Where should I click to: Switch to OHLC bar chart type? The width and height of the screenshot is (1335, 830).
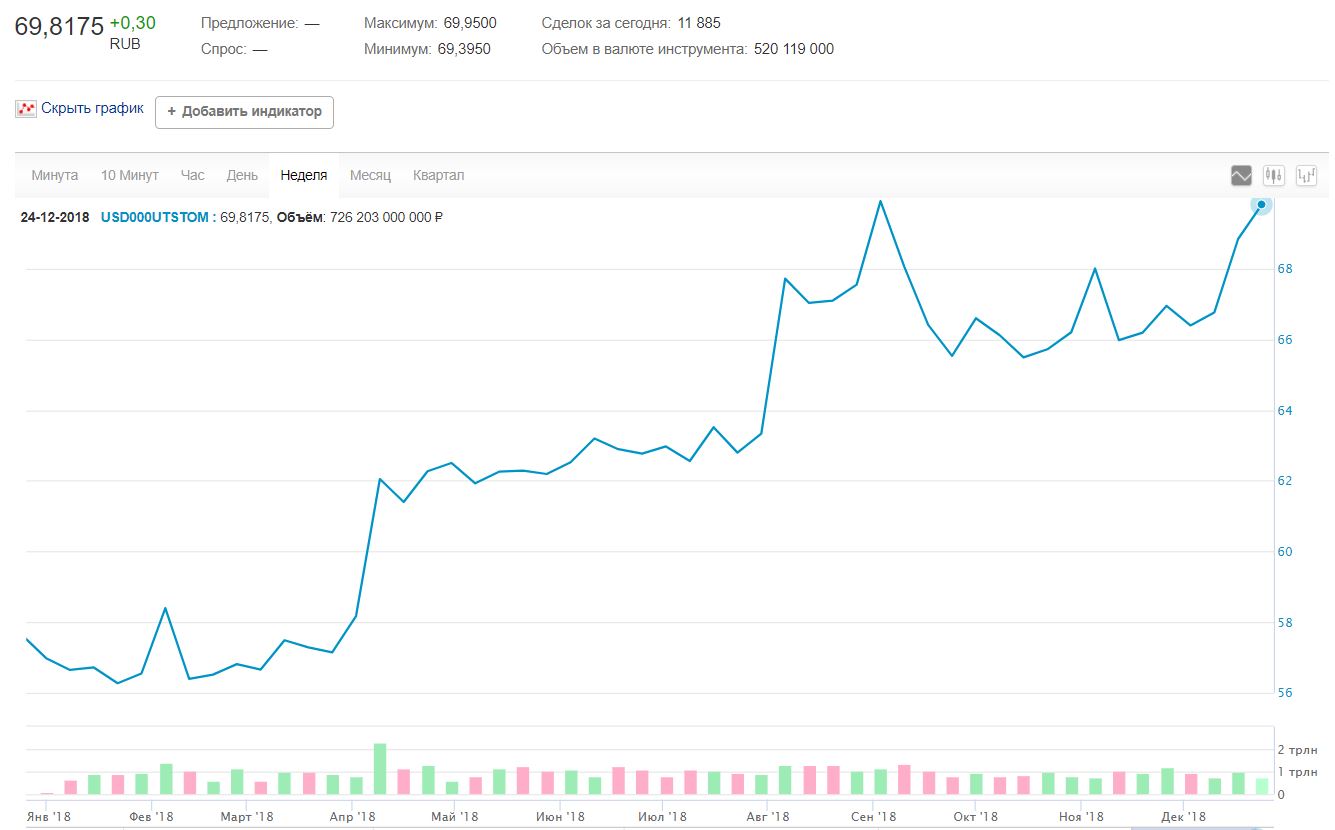click(x=1306, y=176)
